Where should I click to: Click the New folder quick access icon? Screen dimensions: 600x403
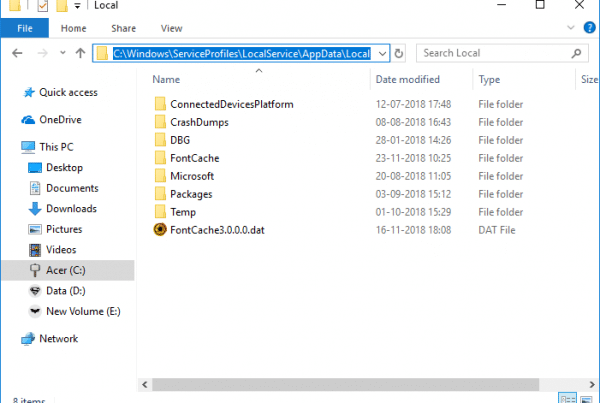point(62,5)
